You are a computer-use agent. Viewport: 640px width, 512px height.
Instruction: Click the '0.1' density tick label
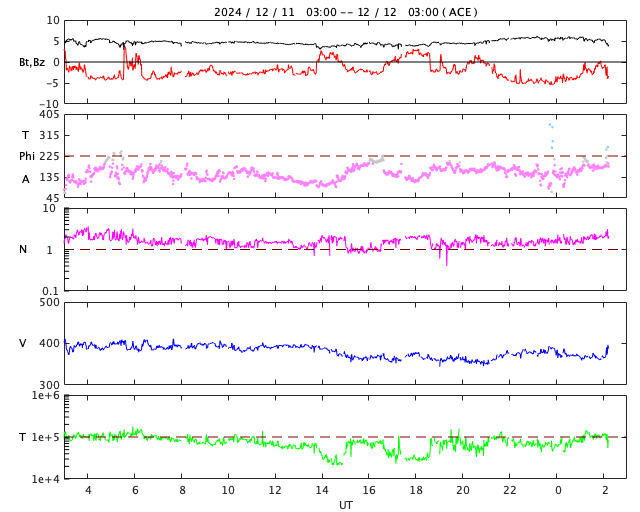pos(51,291)
